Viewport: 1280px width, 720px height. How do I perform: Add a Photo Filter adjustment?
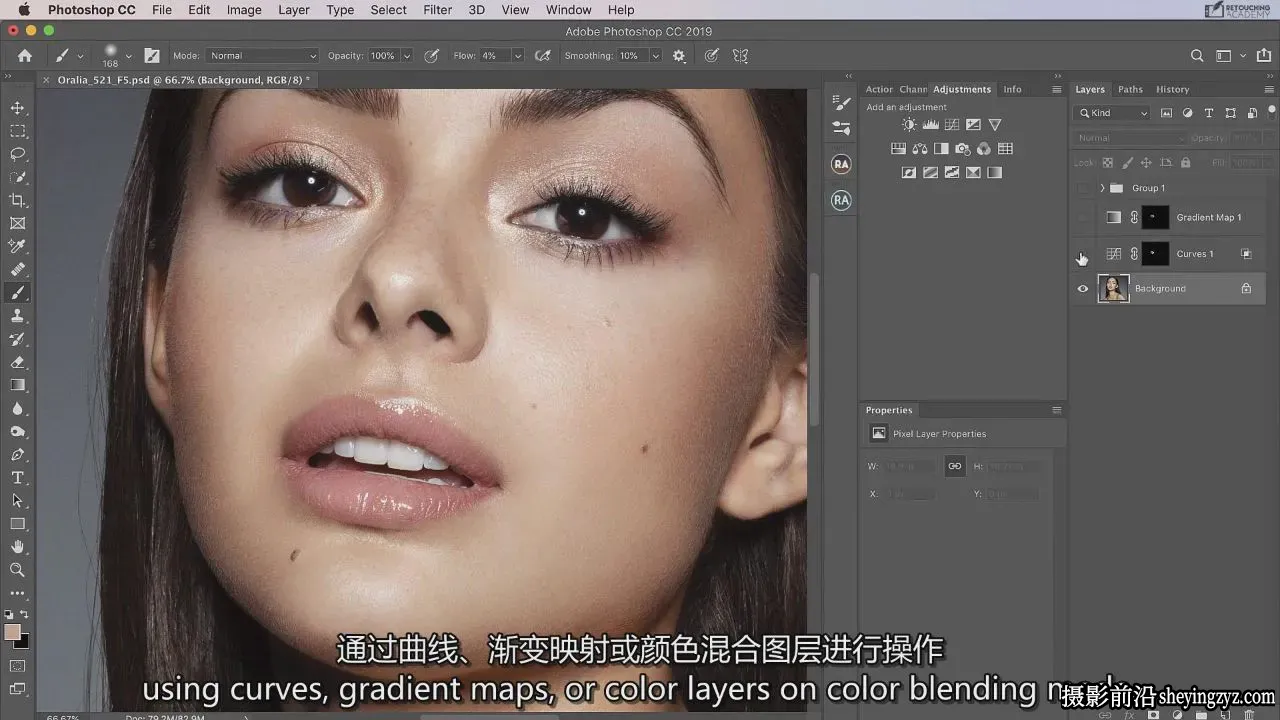click(962, 149)
